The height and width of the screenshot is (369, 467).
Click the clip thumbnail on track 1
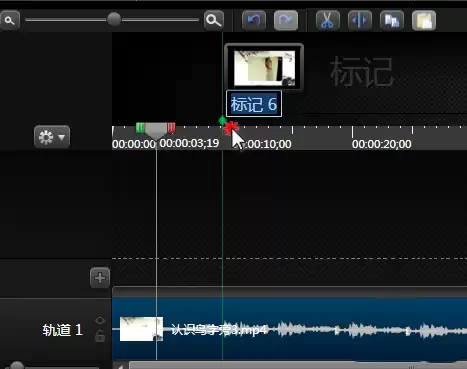141,329
